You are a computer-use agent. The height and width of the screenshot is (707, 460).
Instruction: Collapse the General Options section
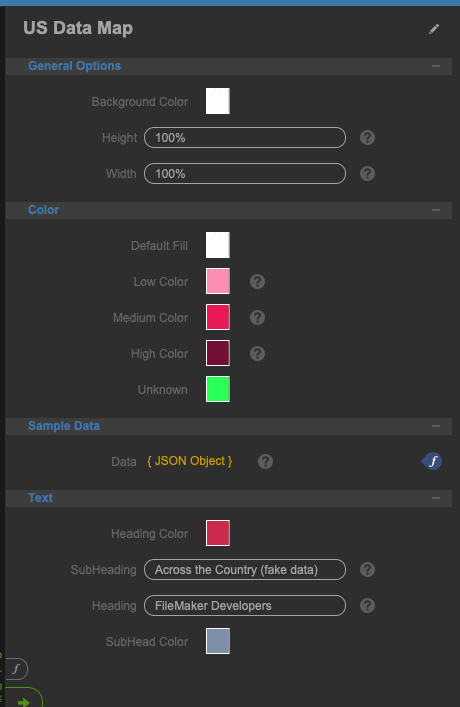click(x=436, y=66)
